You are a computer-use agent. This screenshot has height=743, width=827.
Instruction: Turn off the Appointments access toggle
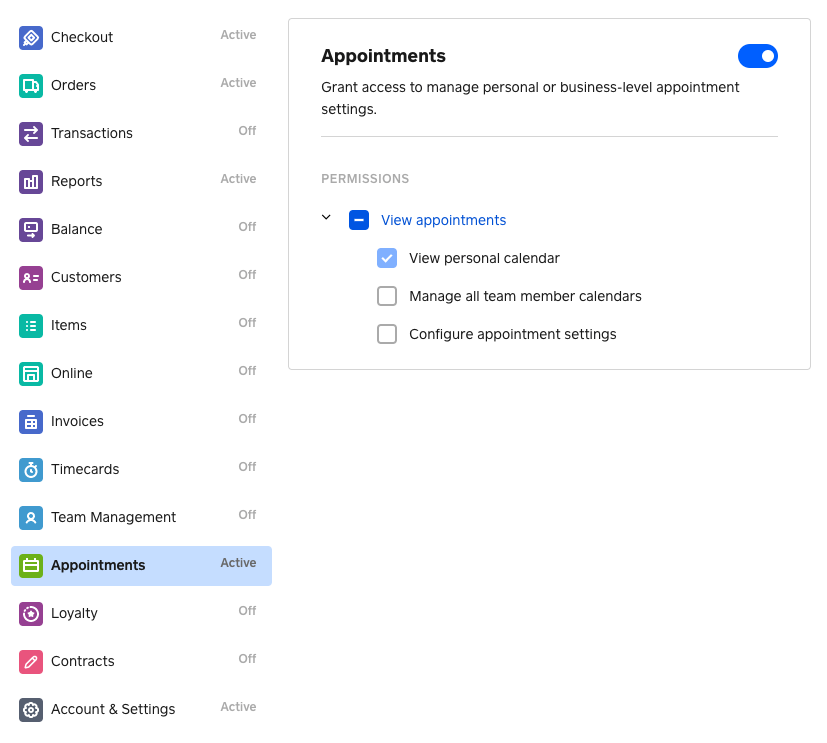point(757,56)
